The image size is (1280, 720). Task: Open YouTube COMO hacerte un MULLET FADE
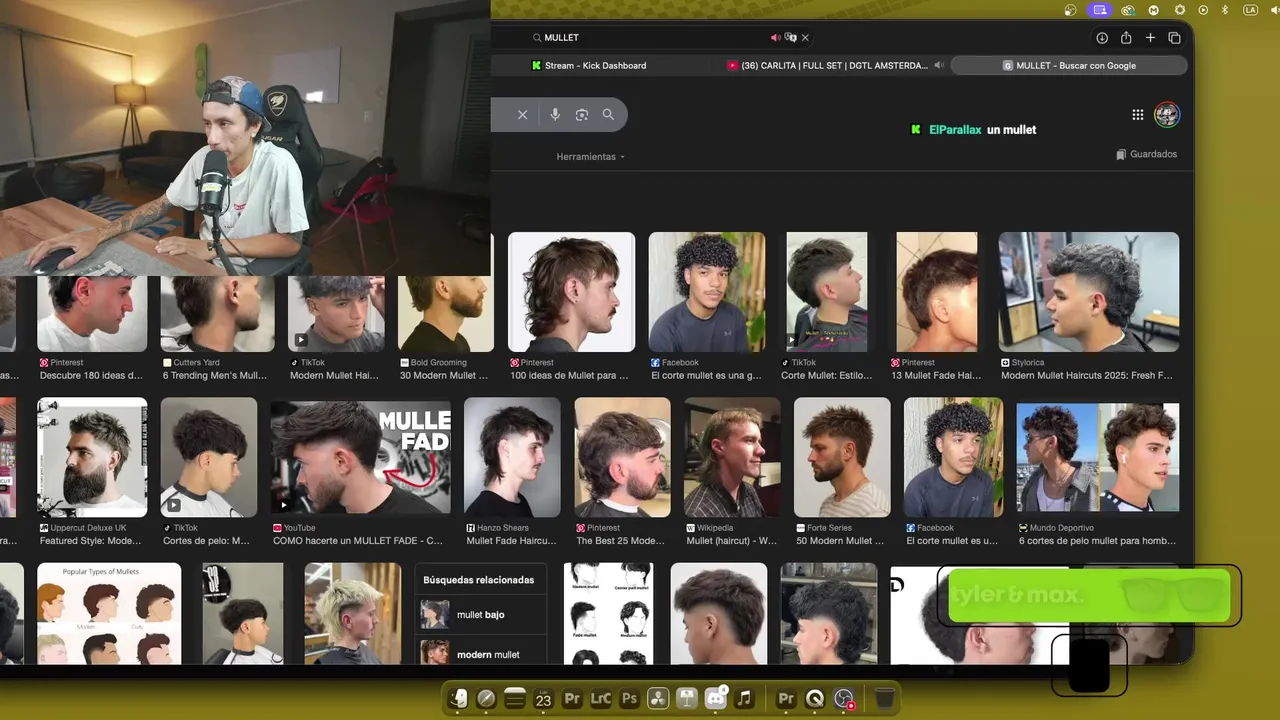point(360,457)
